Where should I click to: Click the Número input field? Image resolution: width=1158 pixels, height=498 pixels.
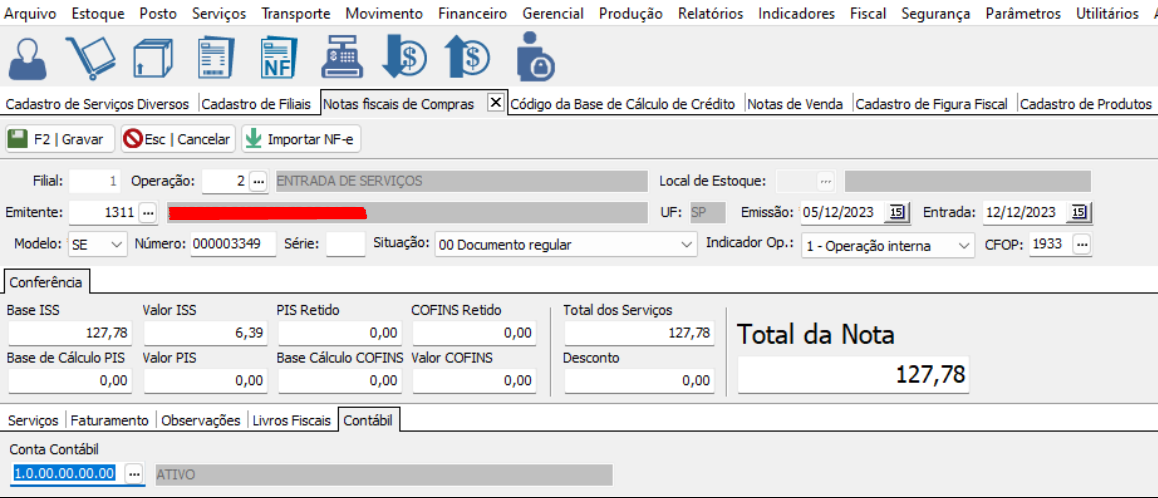232,244
